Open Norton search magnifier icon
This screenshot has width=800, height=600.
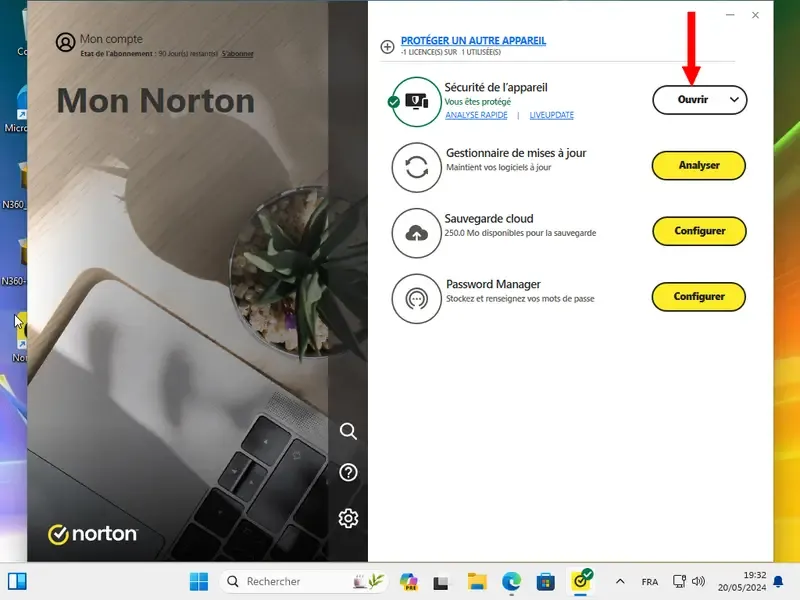[348, 431]
